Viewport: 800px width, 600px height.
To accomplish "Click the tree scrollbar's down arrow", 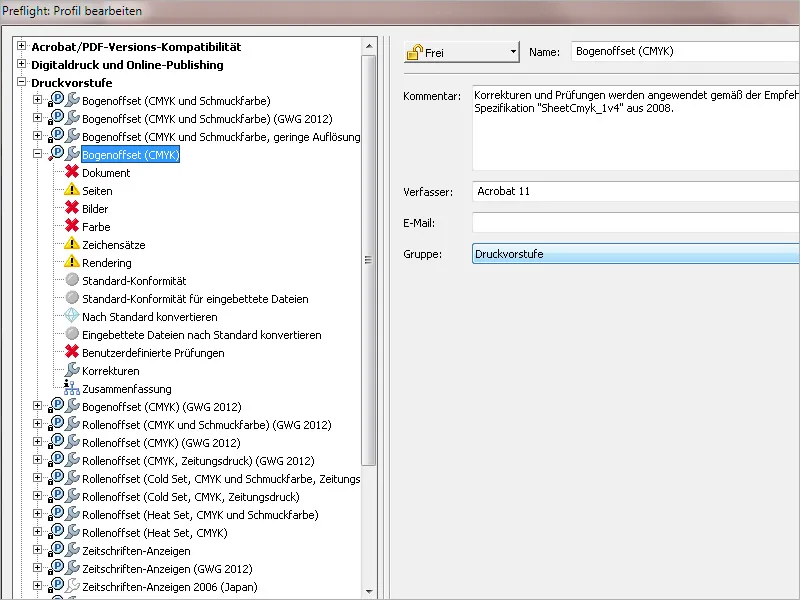I will pos(371,591).
